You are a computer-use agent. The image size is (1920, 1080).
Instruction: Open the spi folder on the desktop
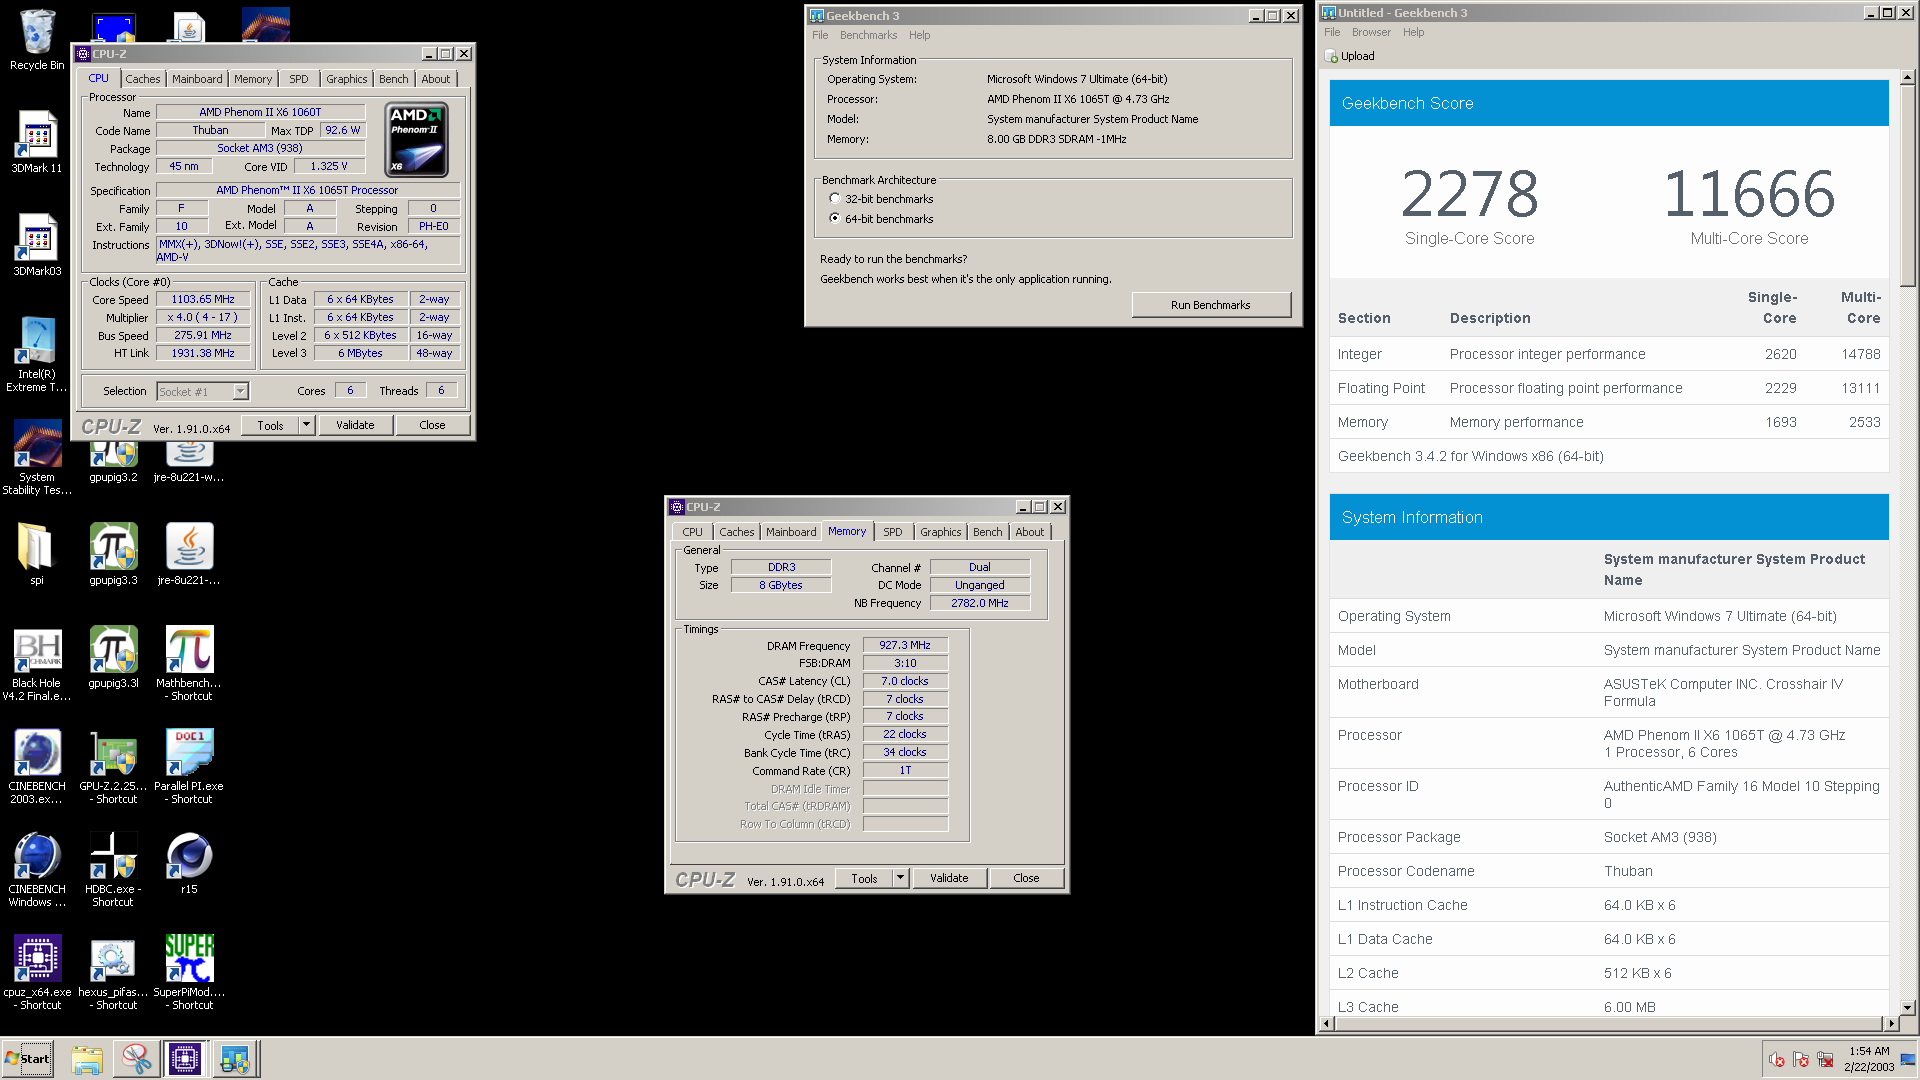[37, 554]
